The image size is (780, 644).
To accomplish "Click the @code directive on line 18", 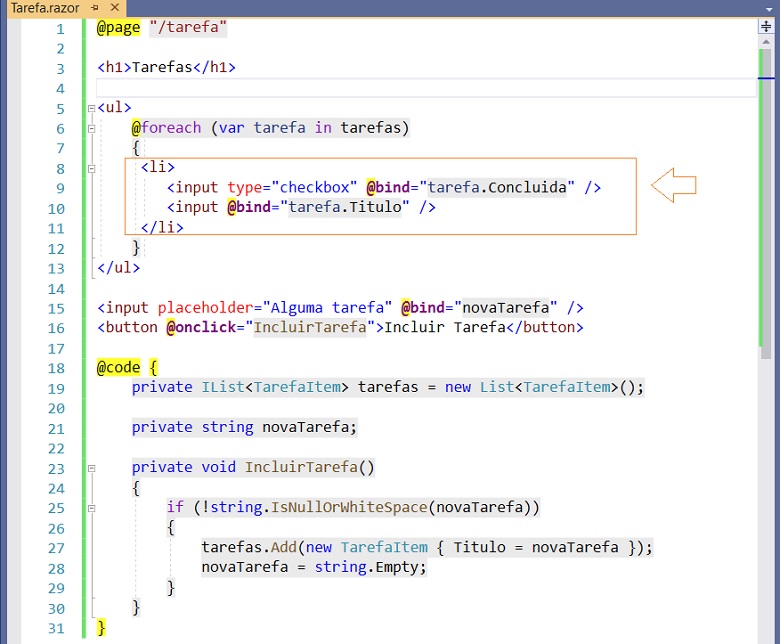I will point(118,368).
